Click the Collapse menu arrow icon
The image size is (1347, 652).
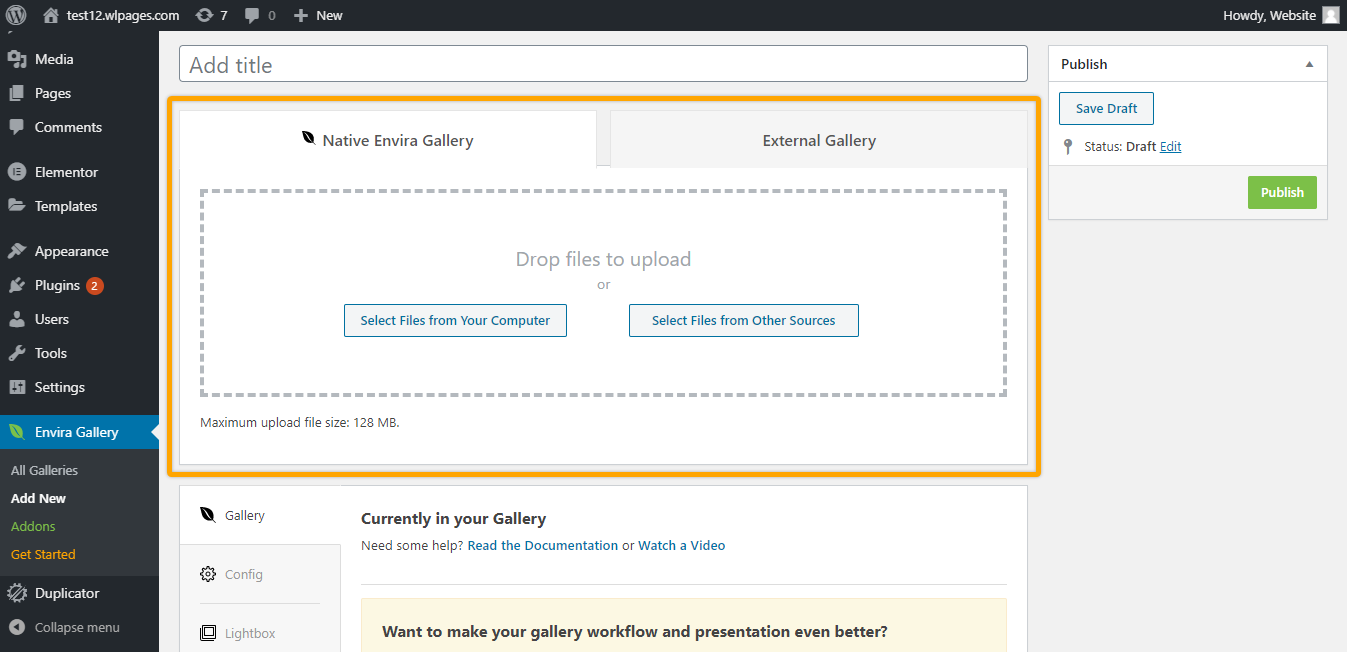[x=17, y=628]
